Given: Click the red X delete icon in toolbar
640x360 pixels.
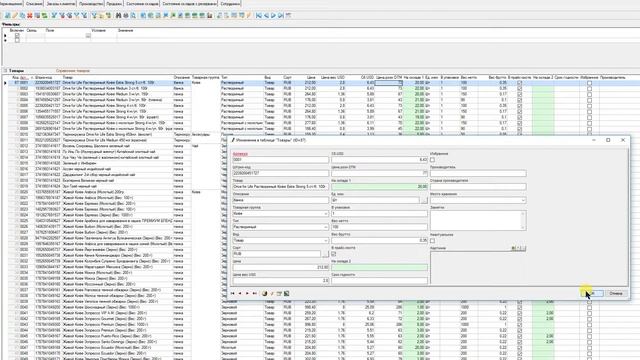Looking at the screenshot, I should pyautogui.click(x=29, y=16).
